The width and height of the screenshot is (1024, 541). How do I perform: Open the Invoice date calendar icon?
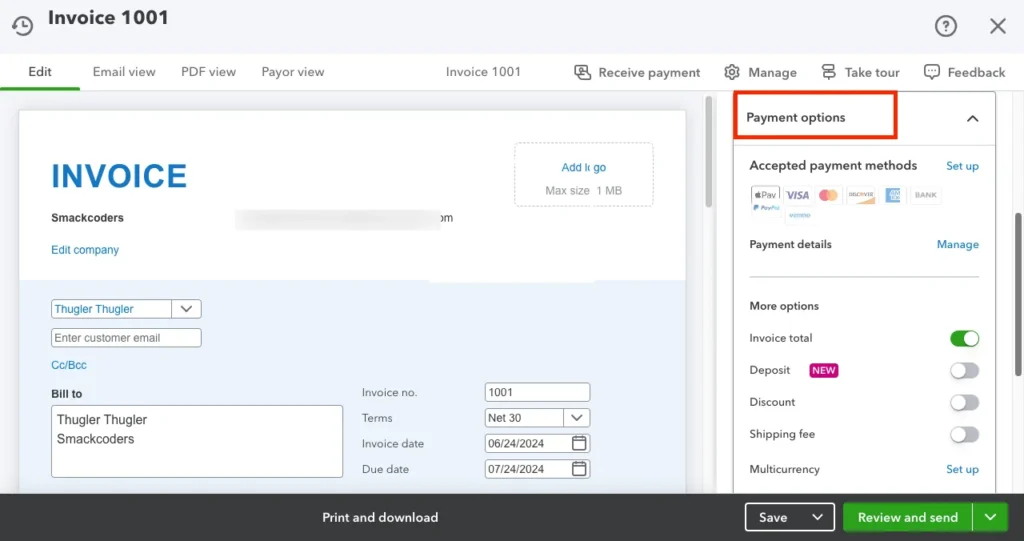tap(579, 443)
